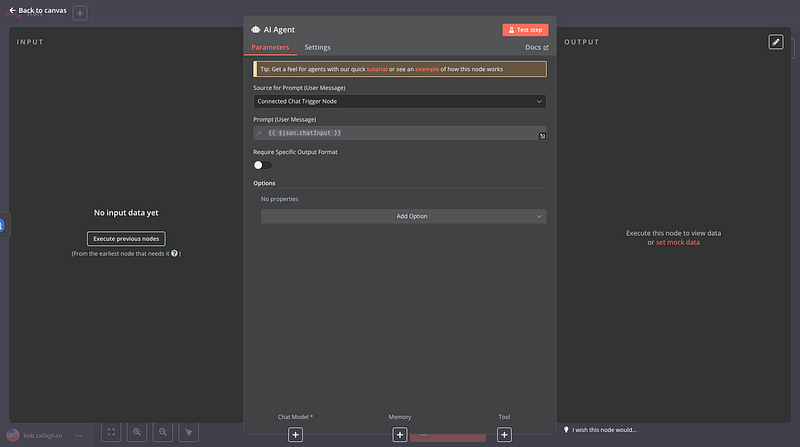Click the AI Agent robot icon

coord(257,30)
